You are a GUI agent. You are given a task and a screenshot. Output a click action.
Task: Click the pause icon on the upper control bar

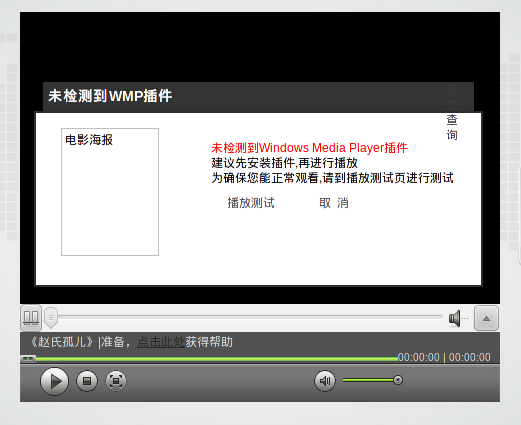[x=31, y=318]
